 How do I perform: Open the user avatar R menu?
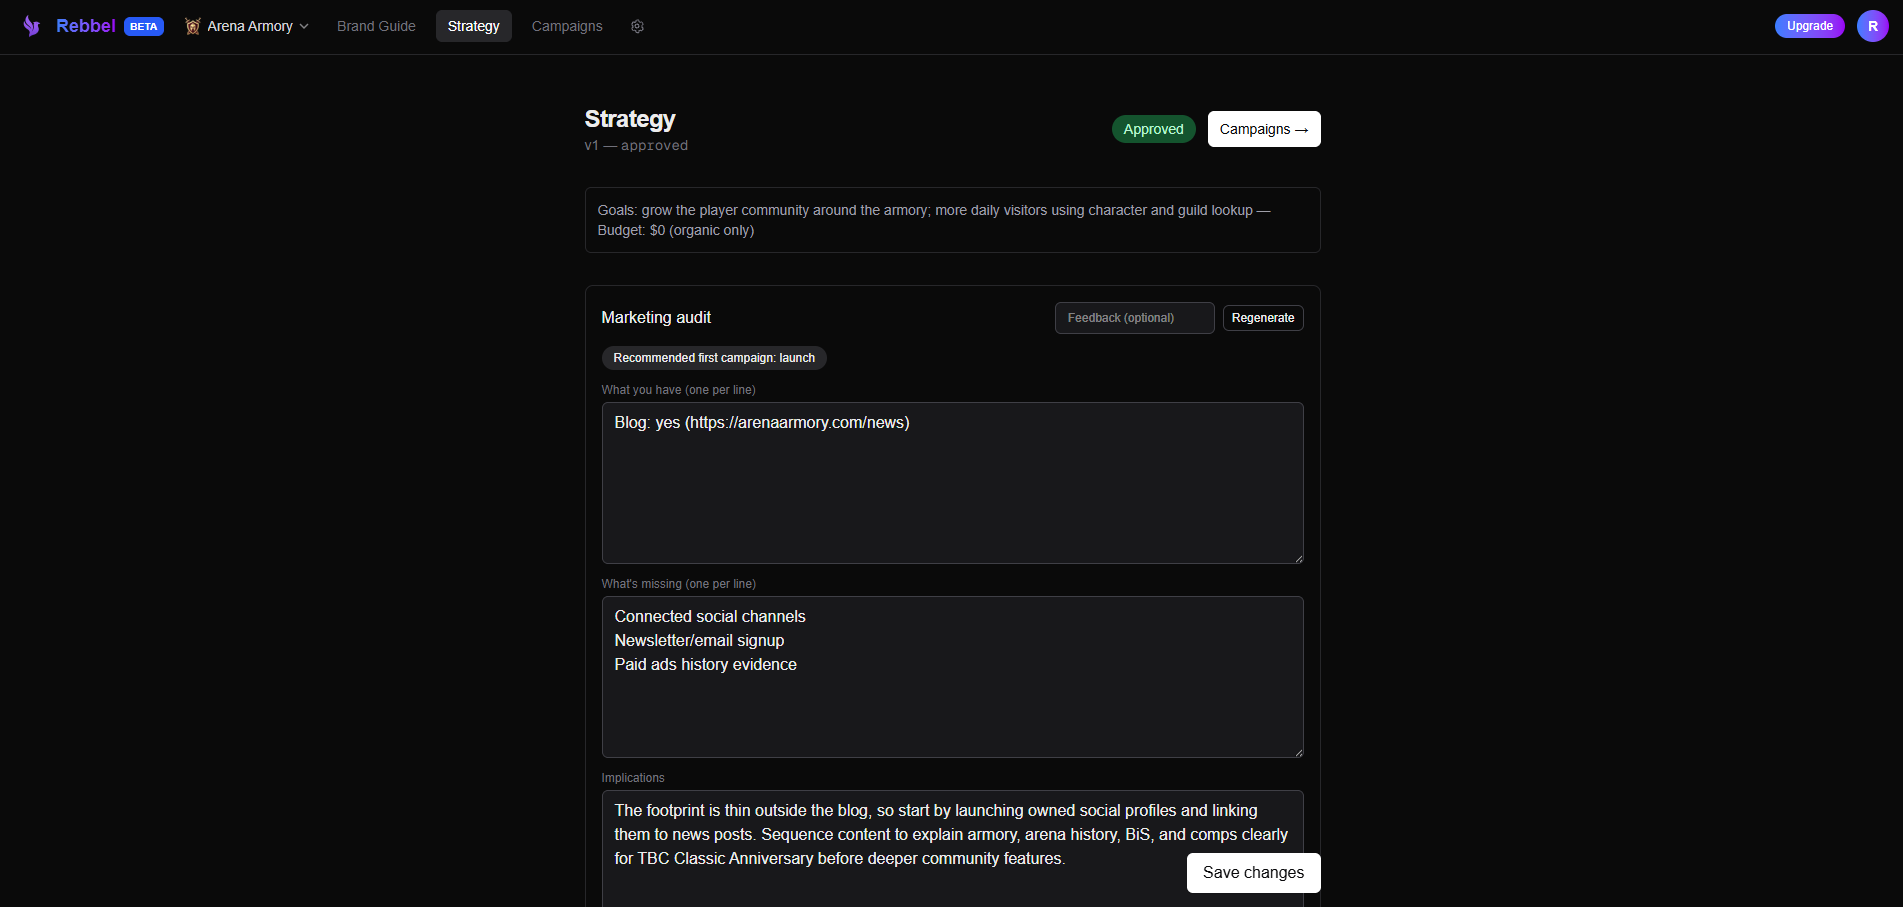point(1872,26)
